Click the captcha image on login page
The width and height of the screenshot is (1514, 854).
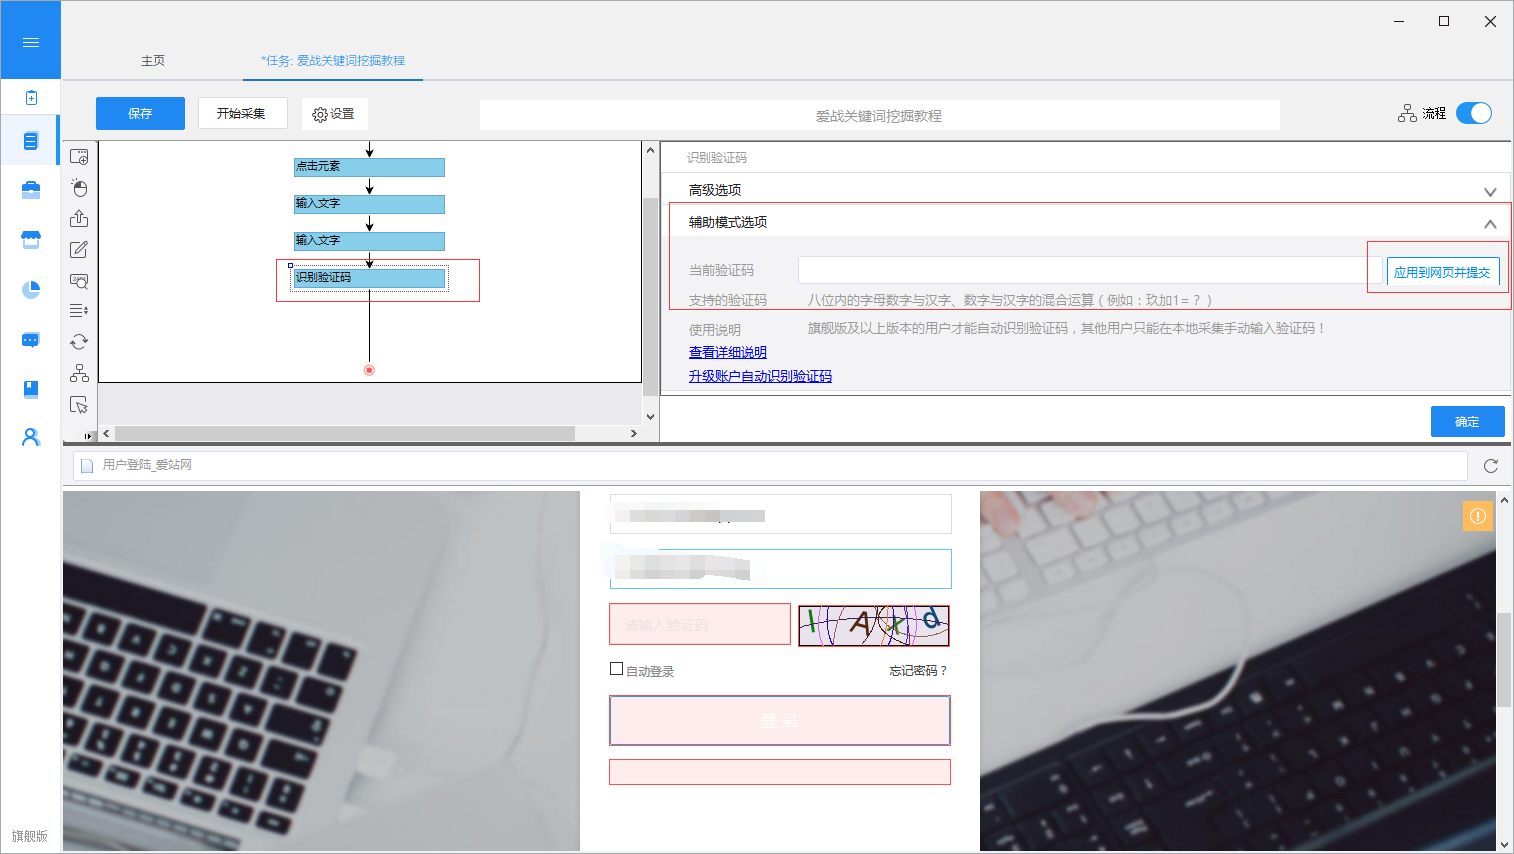pos(873,625)
